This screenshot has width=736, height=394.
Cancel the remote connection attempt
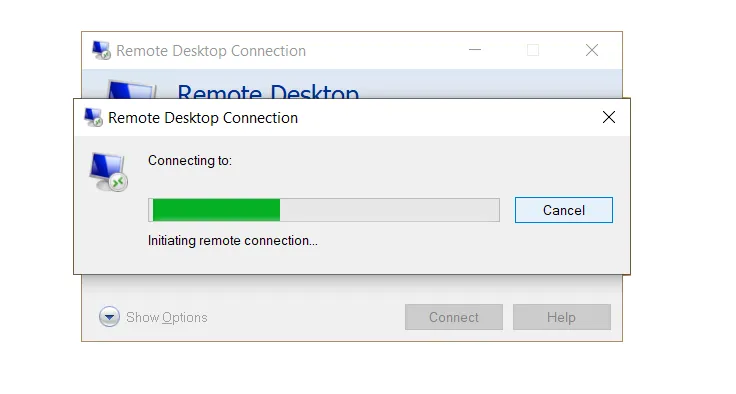click(563, 210)
